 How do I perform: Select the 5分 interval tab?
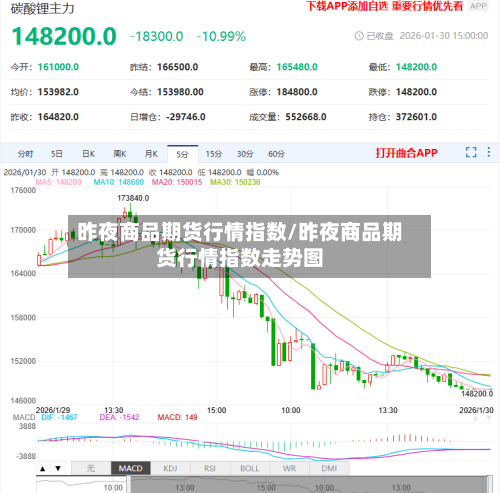183,154
